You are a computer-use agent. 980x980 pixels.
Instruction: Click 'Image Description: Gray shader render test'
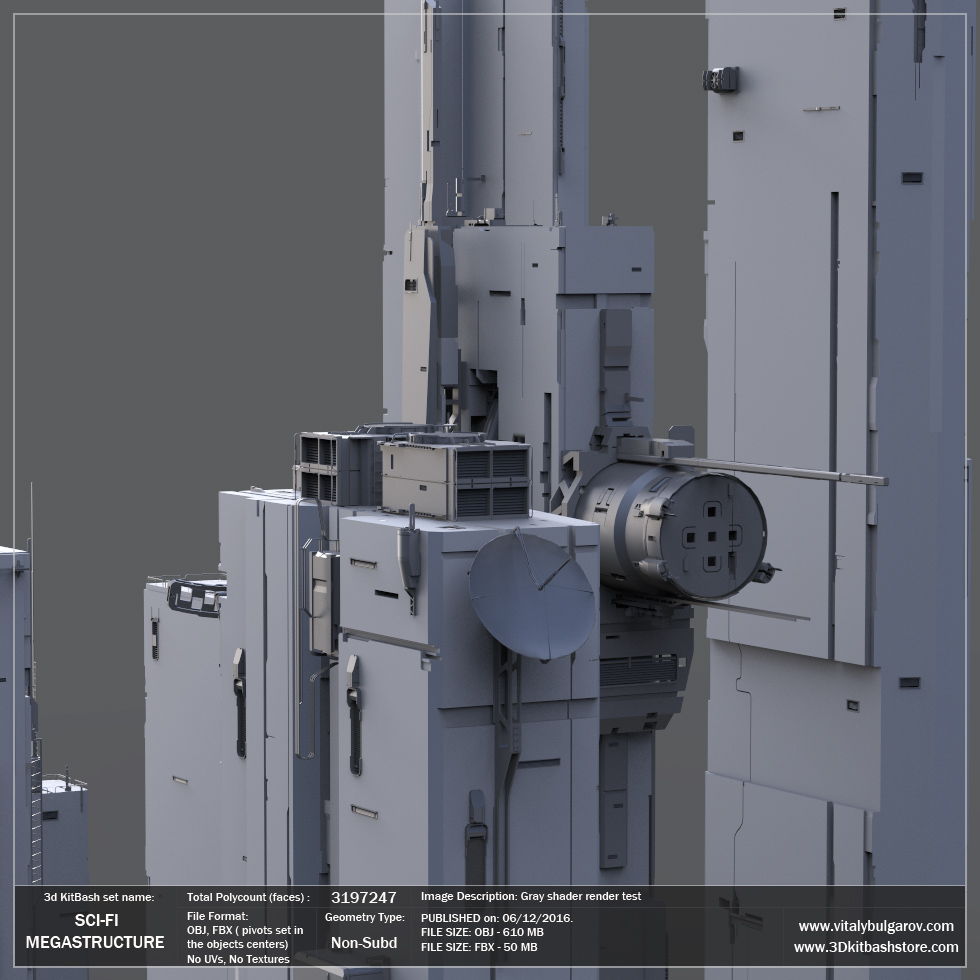pos(531,896)
